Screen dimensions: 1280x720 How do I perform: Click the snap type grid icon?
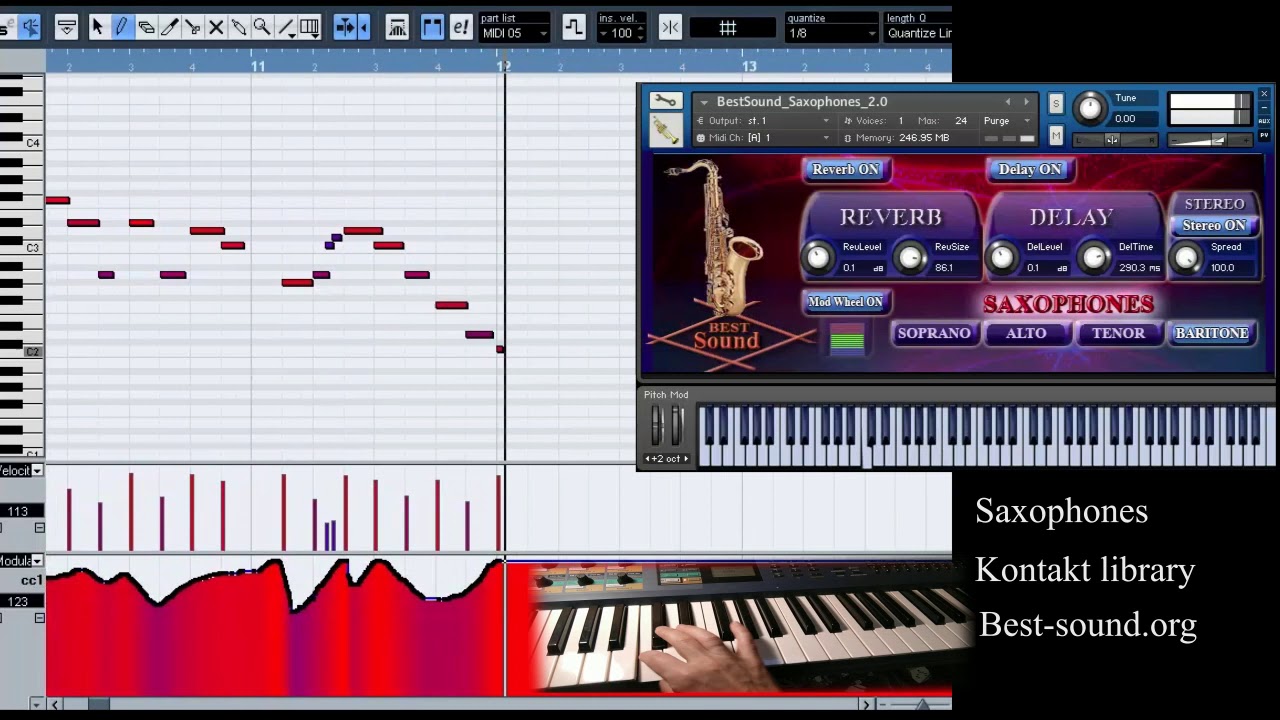728,28
